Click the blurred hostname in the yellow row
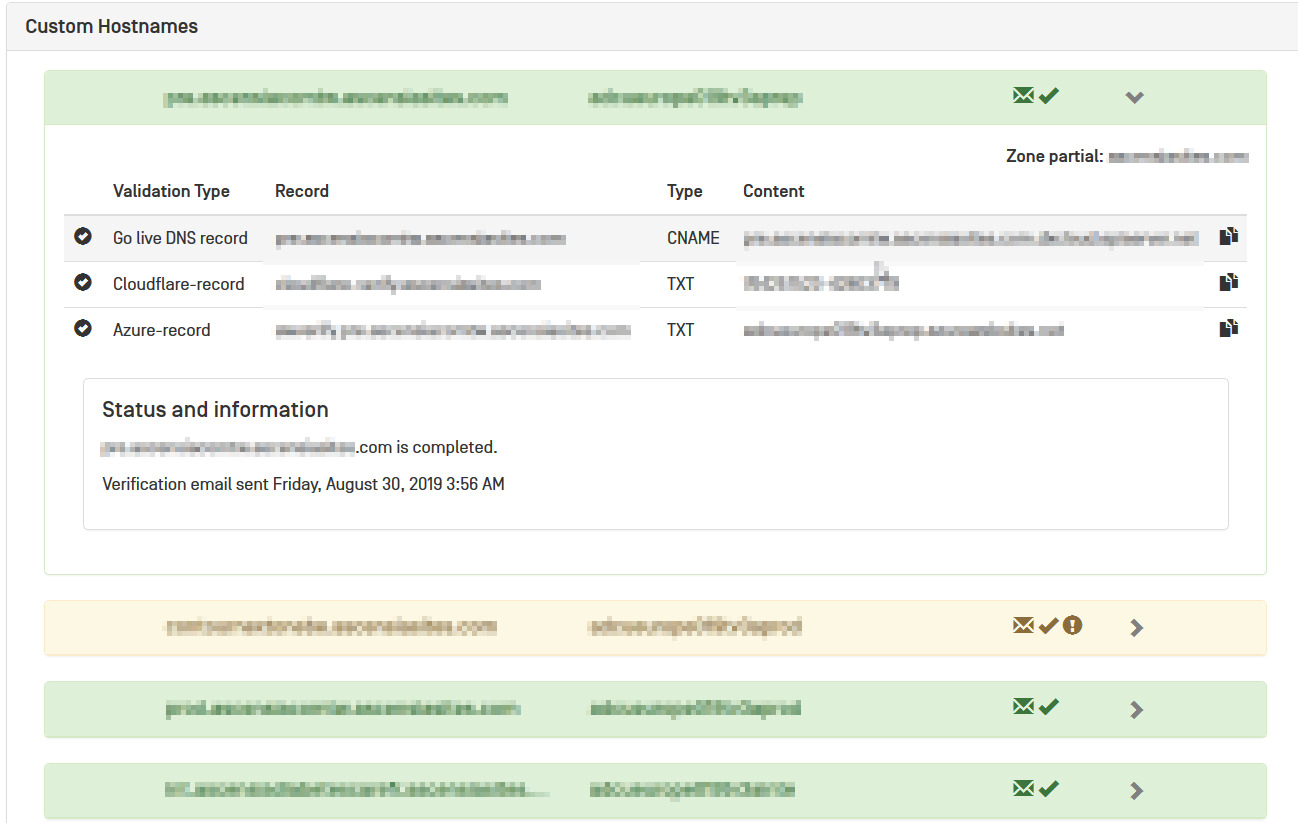This screenshot has width=1298, height=823. tap(330, 627)
